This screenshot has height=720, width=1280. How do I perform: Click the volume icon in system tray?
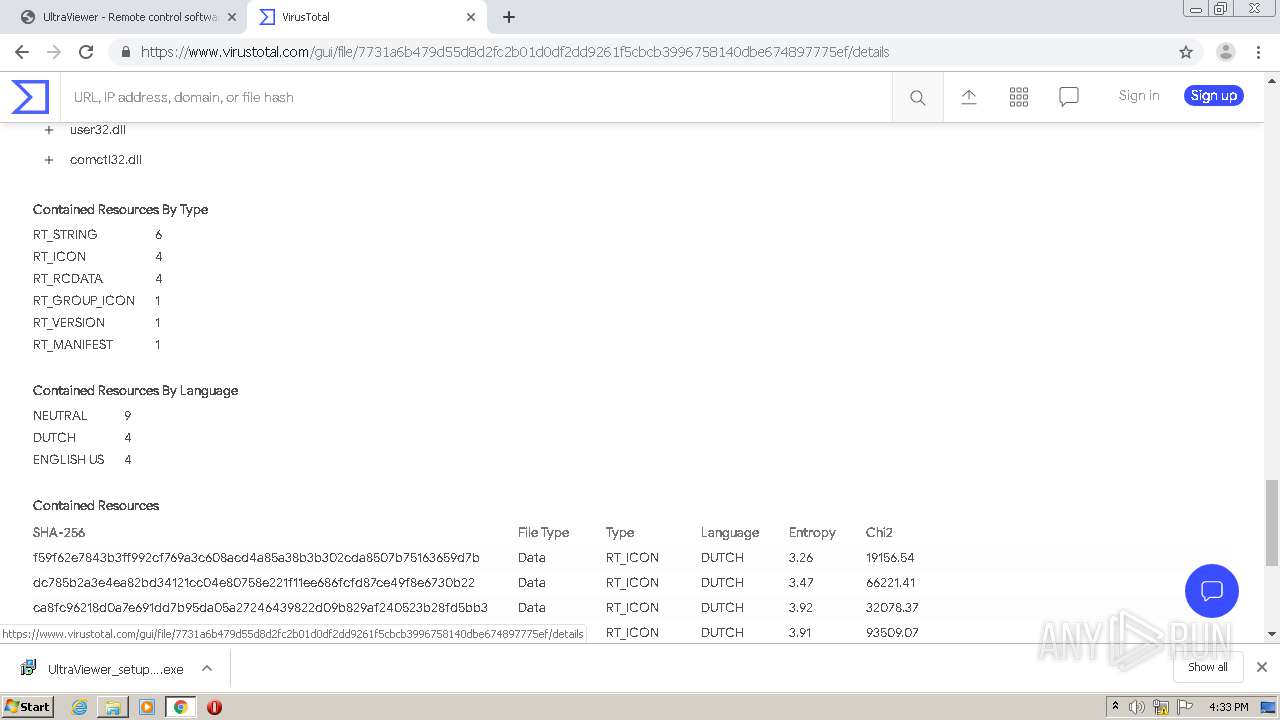point(1136,707)
